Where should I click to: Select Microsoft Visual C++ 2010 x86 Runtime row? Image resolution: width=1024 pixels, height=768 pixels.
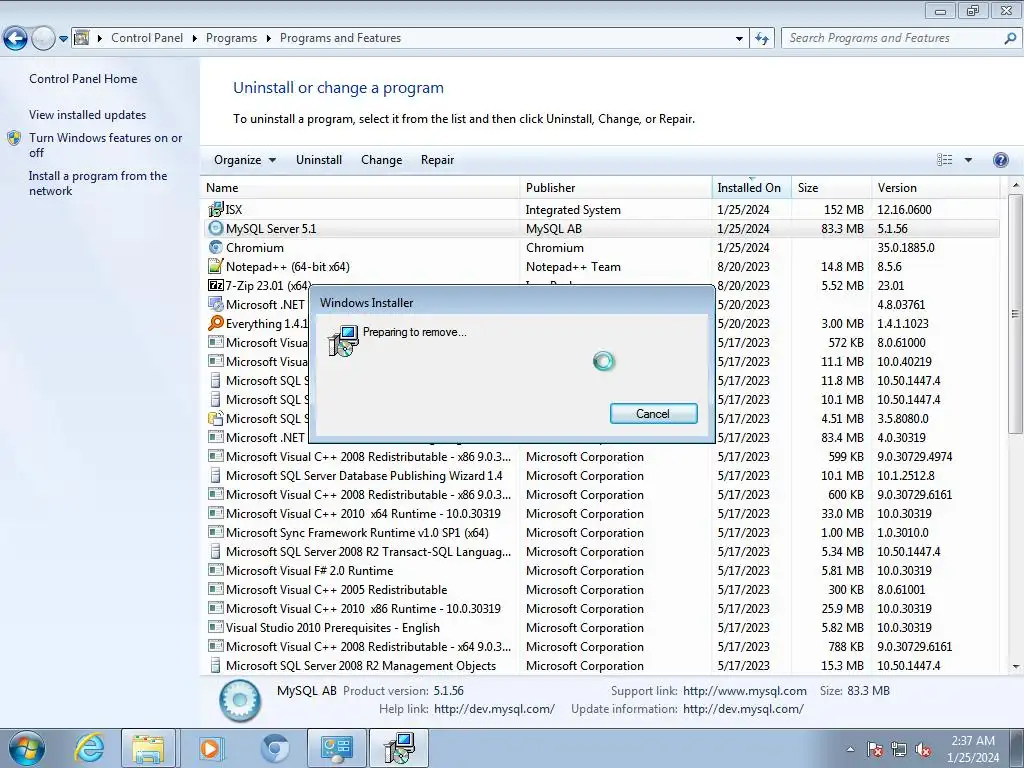click(x=600, y=609)
